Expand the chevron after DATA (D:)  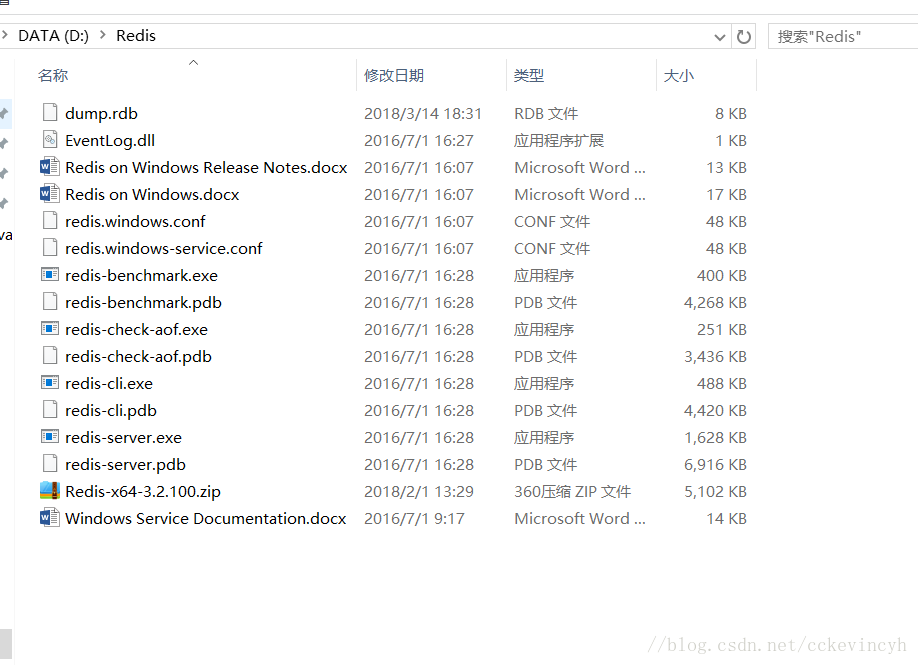[x=103, y=35]
